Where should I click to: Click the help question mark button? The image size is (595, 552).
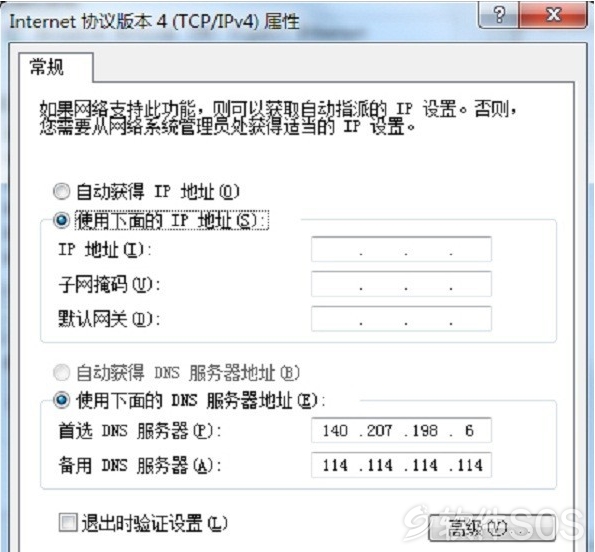(499, 15)
